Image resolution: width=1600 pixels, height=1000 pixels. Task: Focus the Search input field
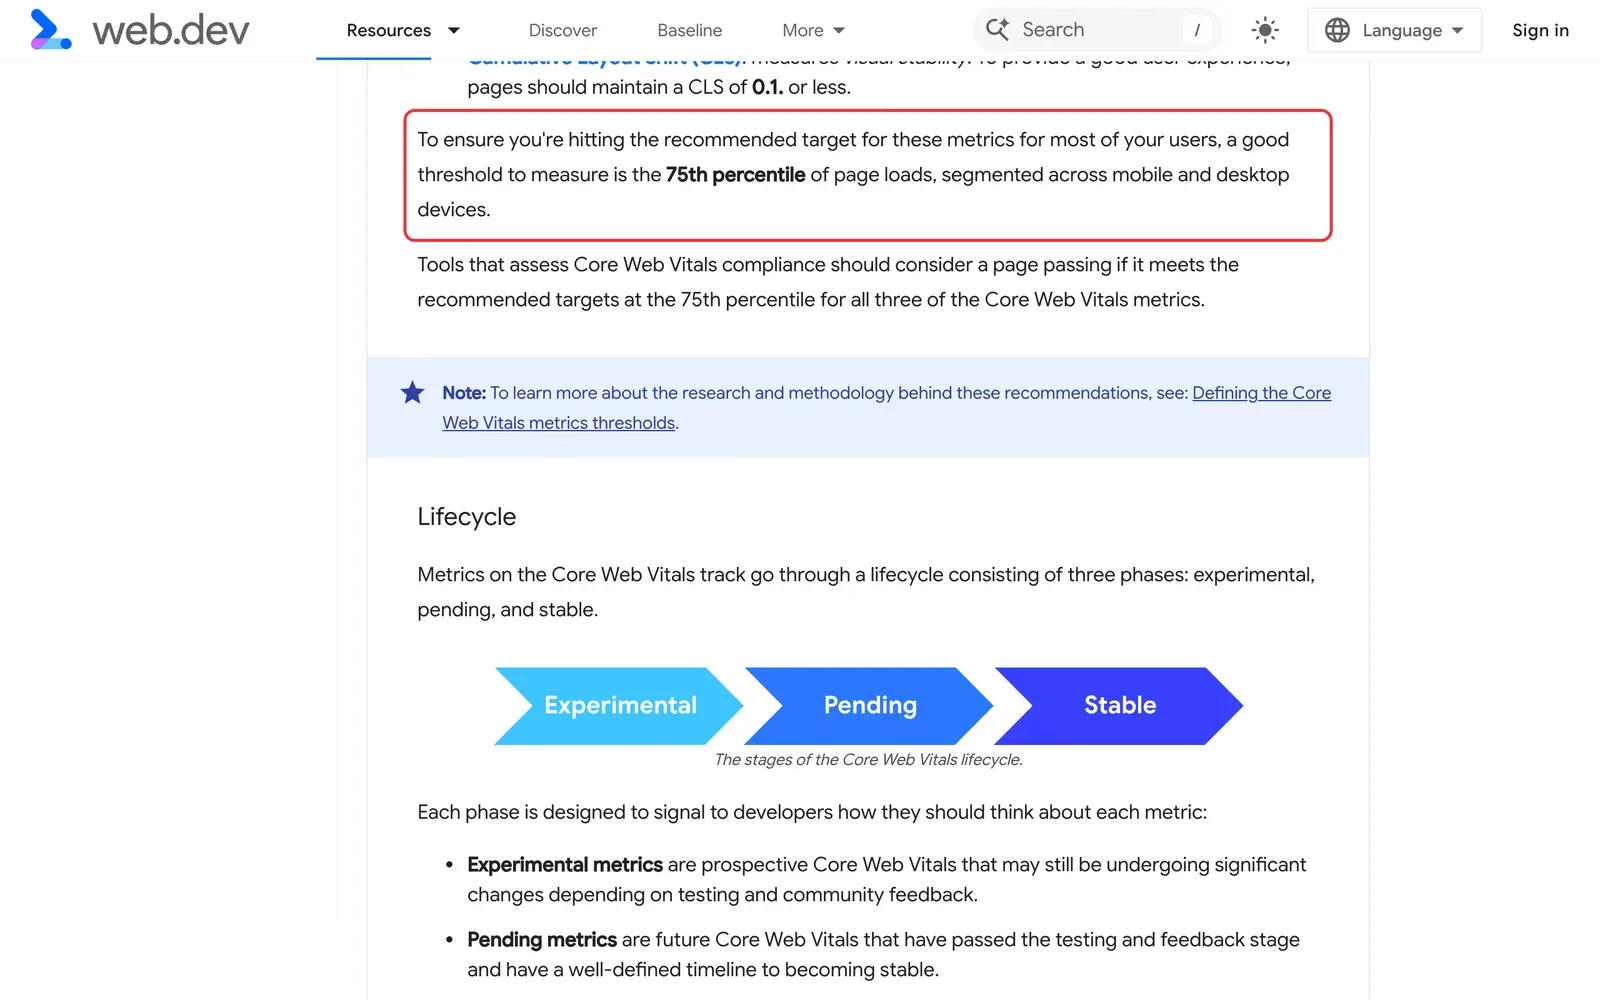pyautogui.click(x=1097, y=30)
